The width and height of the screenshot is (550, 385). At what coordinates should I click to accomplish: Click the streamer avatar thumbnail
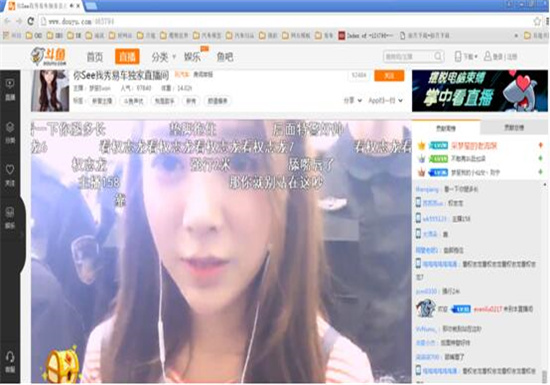[50, 91]
